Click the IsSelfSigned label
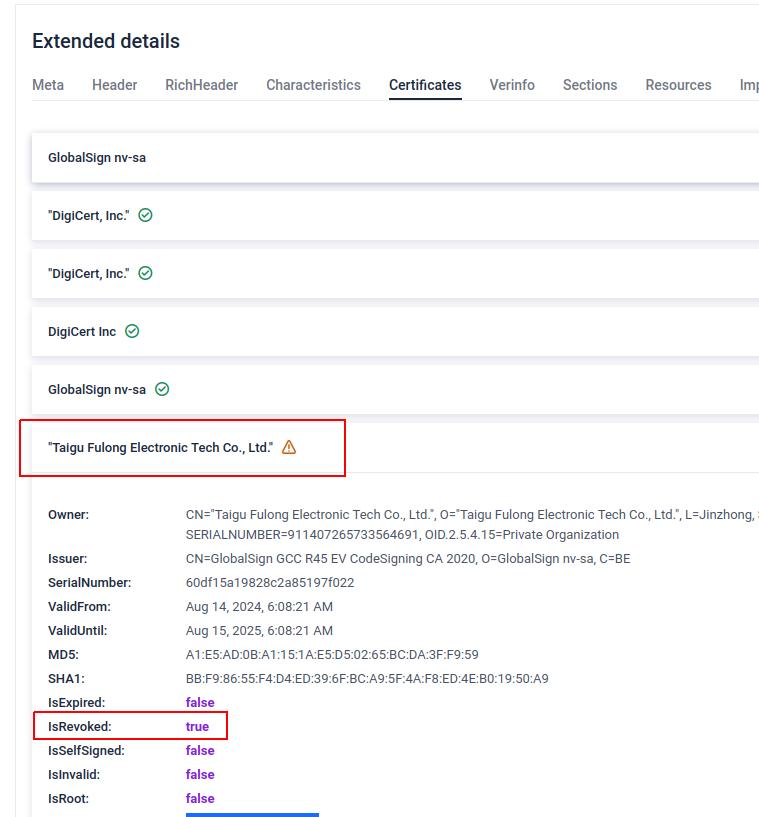The height and width of the screenshot is (817, 759). coord(86,750)
